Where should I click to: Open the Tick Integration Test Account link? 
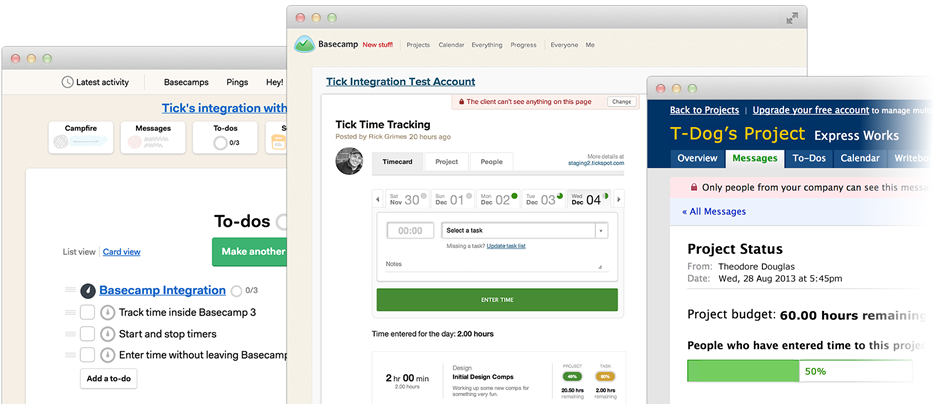tap(400, 82)
